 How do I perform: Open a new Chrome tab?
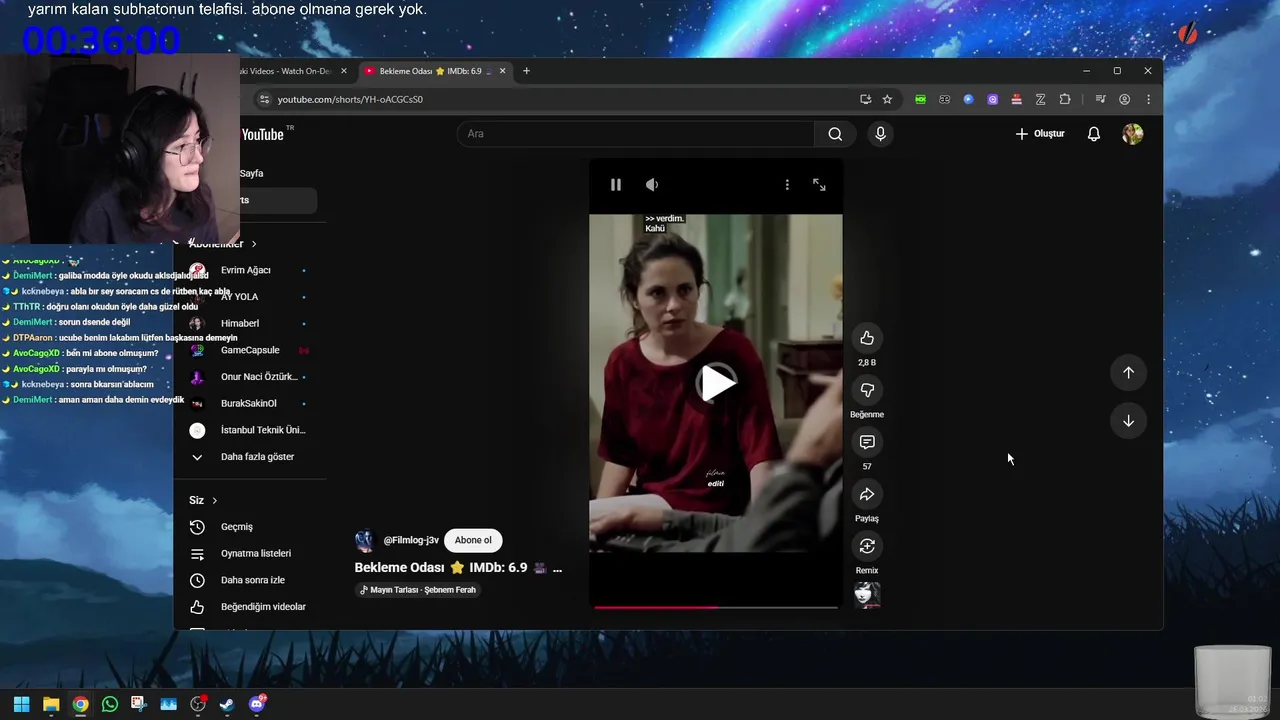point(526,71)
